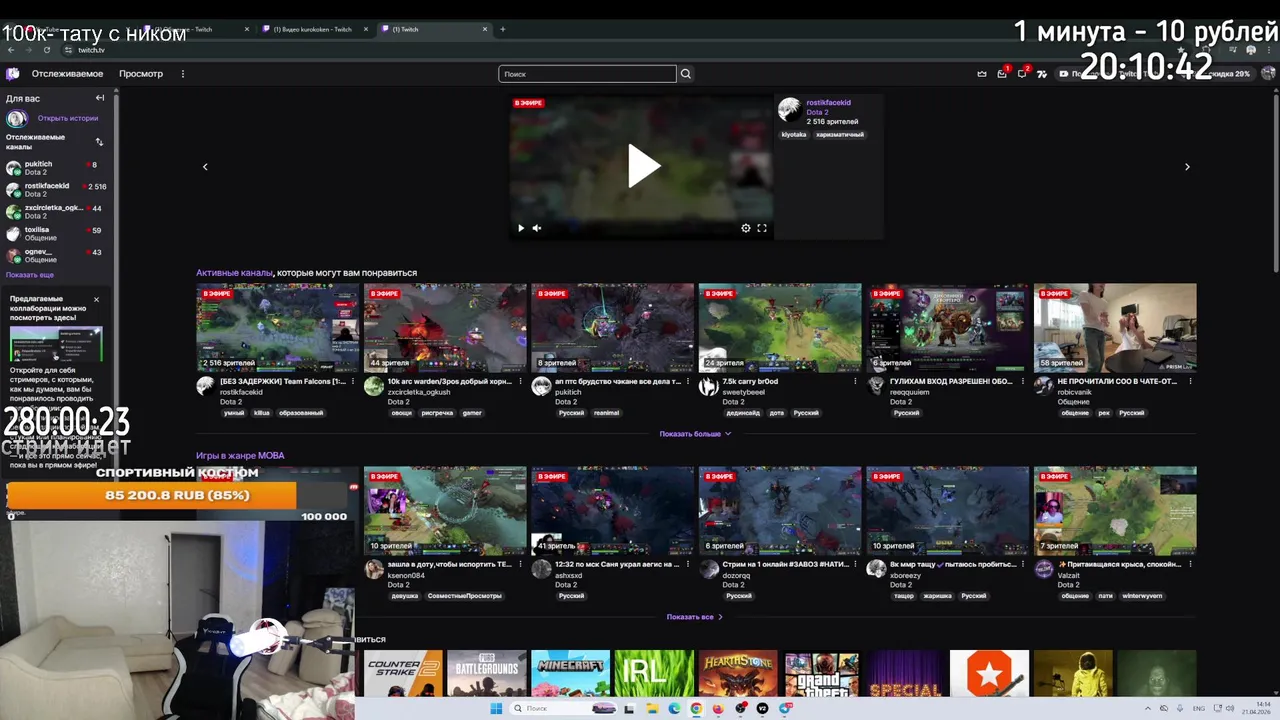Open the notifications inbox icon

click(1002, 73)
